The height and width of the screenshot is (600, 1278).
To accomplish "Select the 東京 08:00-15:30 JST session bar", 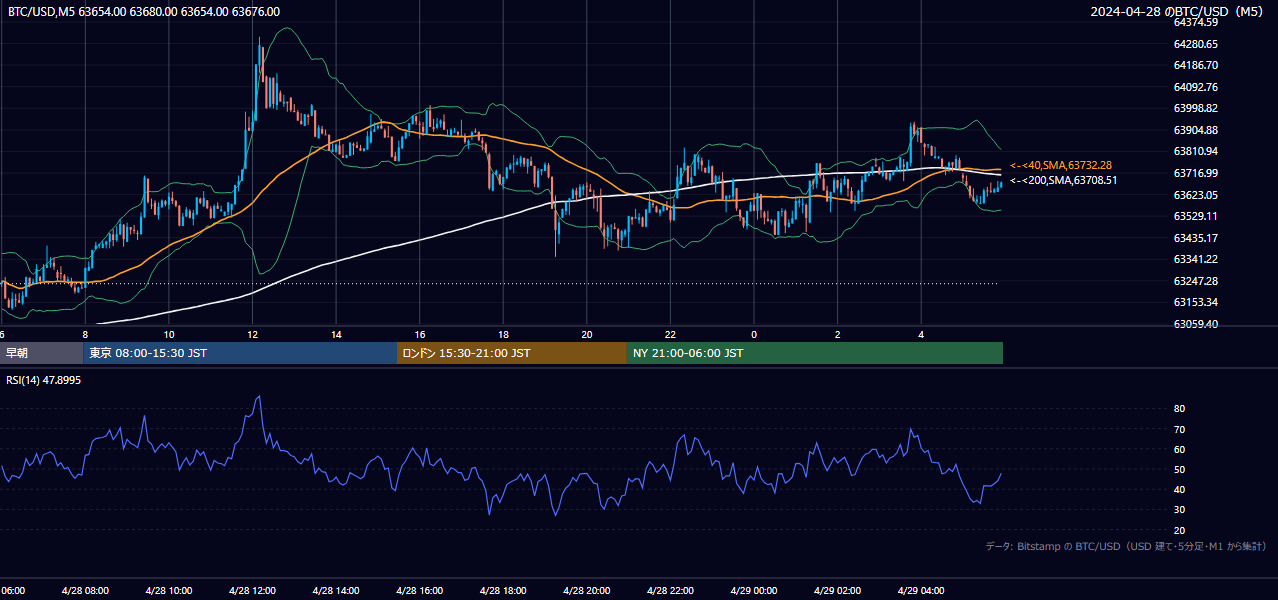I will click(x=240, y=353).
